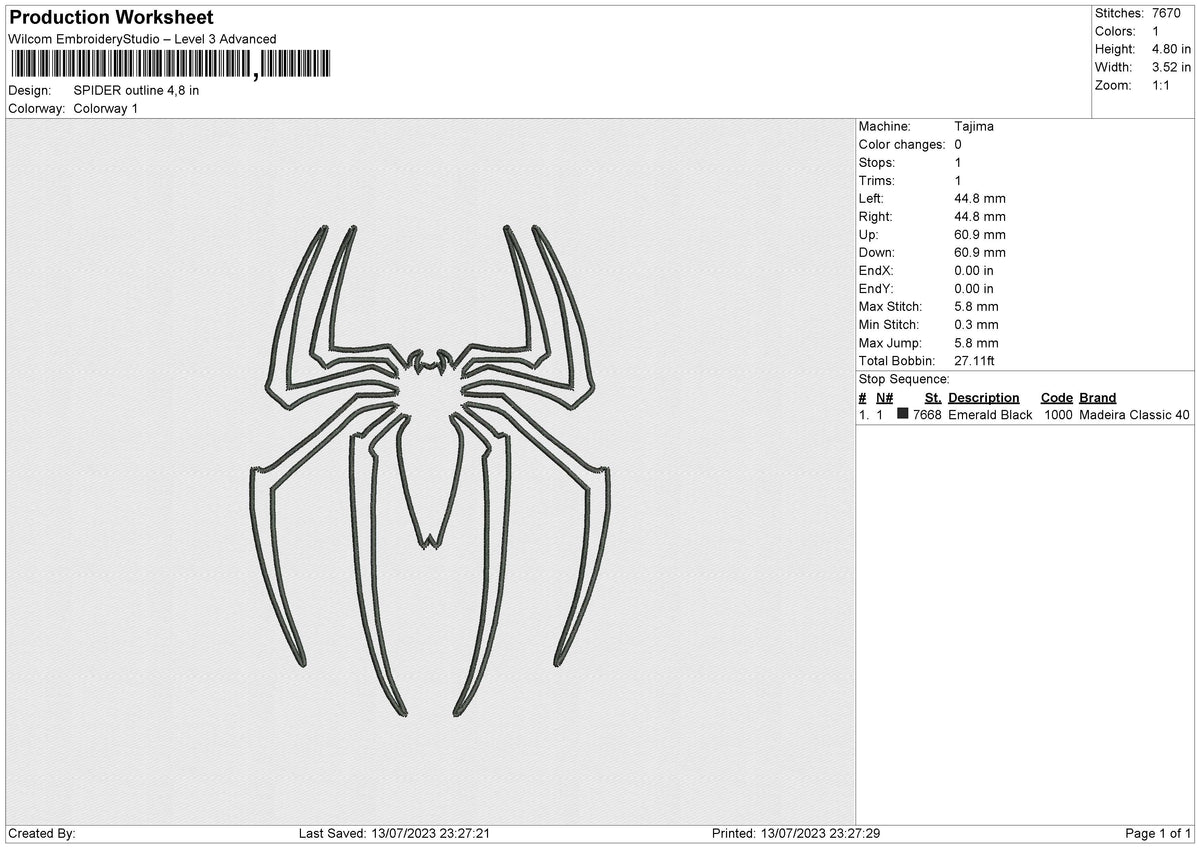Viewport: 1200px width, 848px height.
Task: Click the design name SPIDER outline 4,8 in
Action: pyautogui.click(x=137, y=90)
